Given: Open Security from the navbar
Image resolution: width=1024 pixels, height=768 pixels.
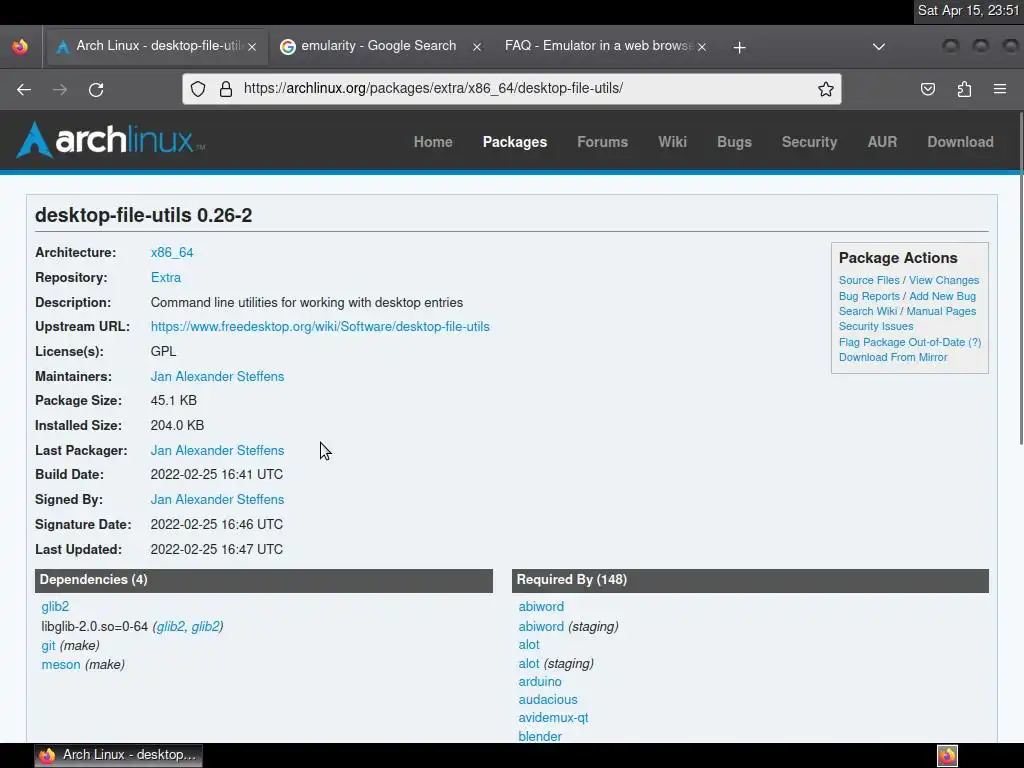Looking at the screenshot, I should [809, 142].
